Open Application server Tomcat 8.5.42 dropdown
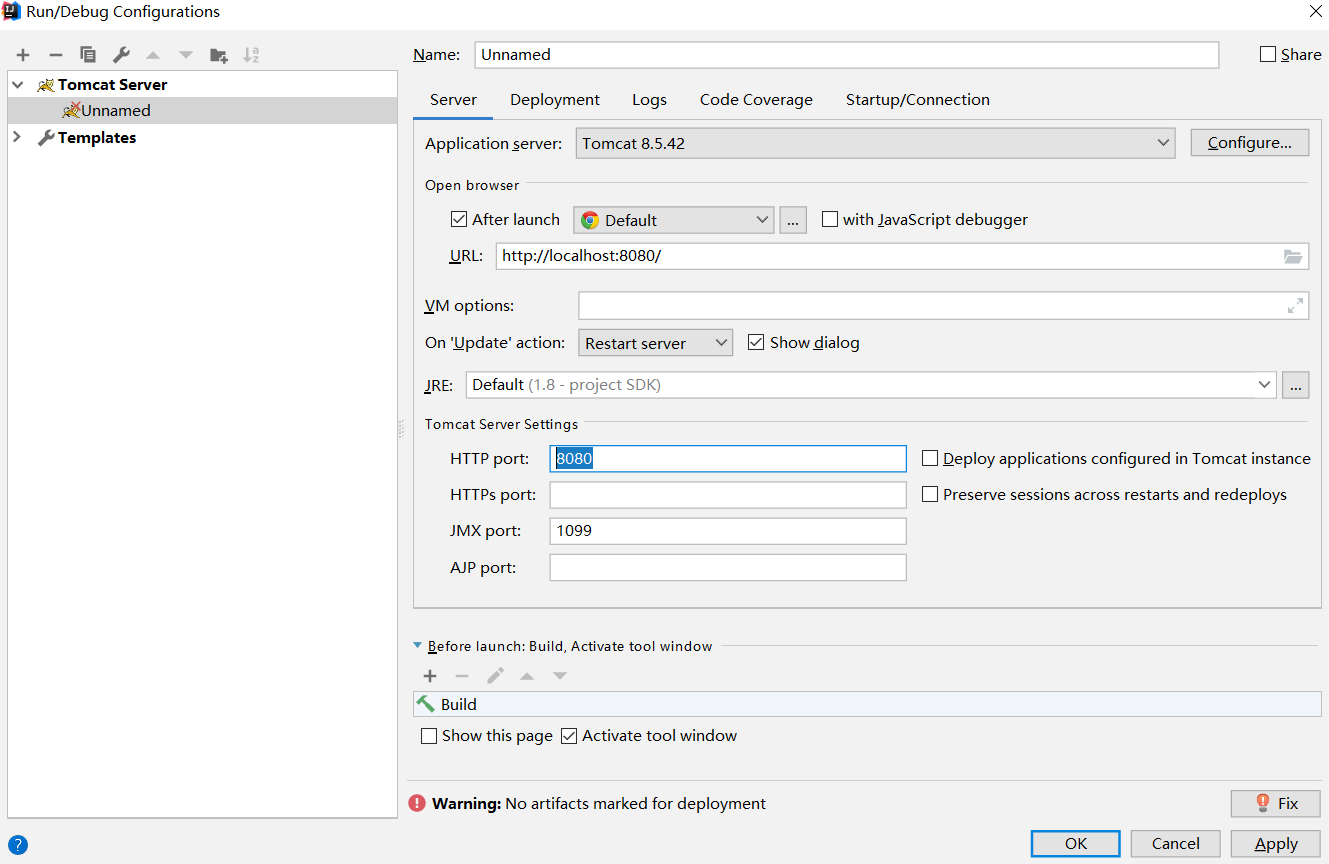The image size is (1329, 864). click(x=875, y=143)
